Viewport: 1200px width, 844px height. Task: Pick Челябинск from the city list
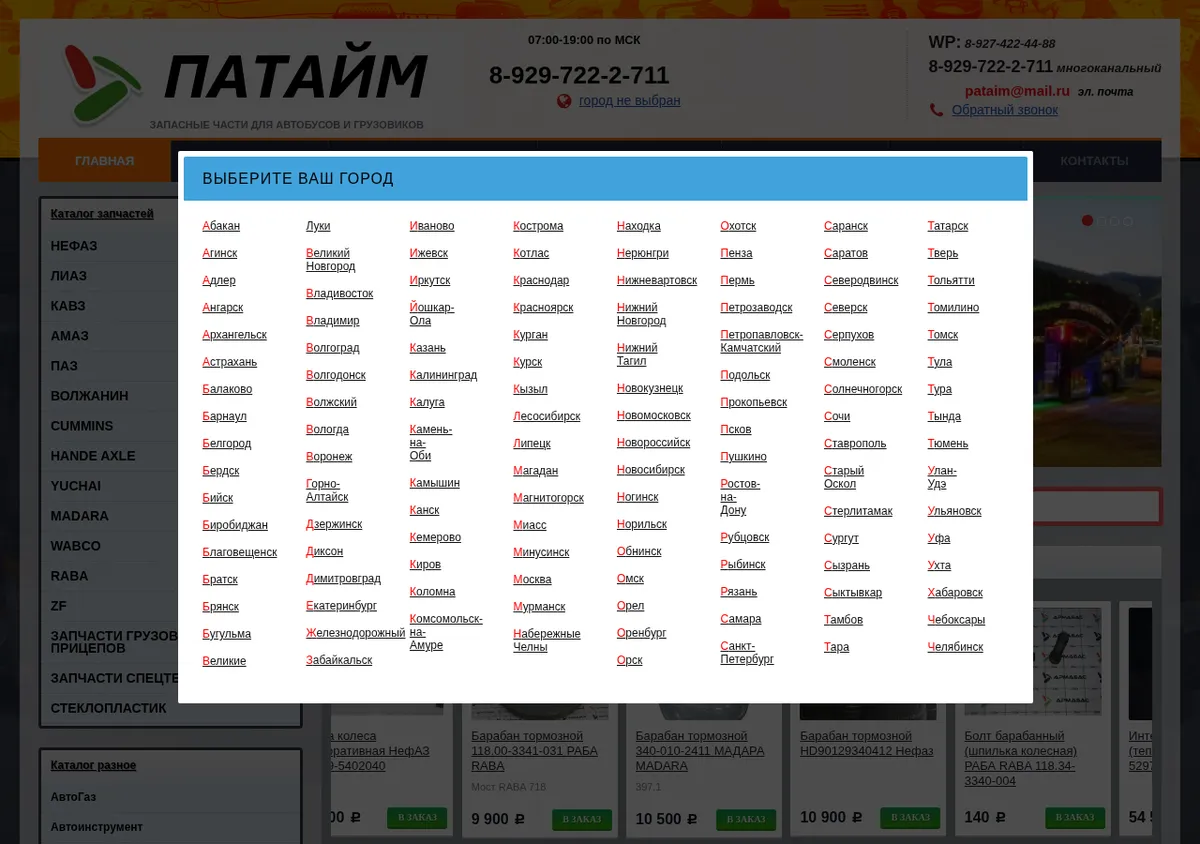[x=955, y=647]
